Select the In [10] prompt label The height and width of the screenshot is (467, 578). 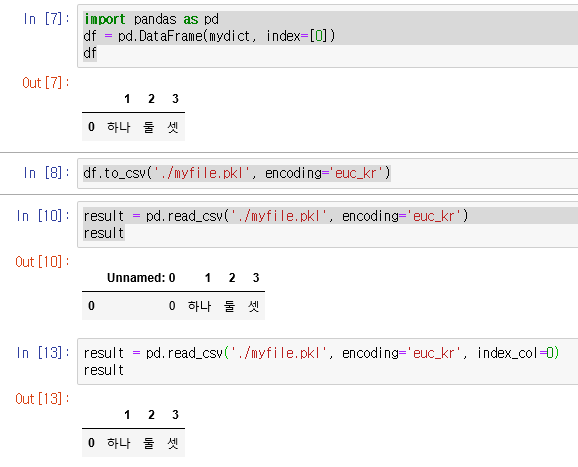click(43, 216)
